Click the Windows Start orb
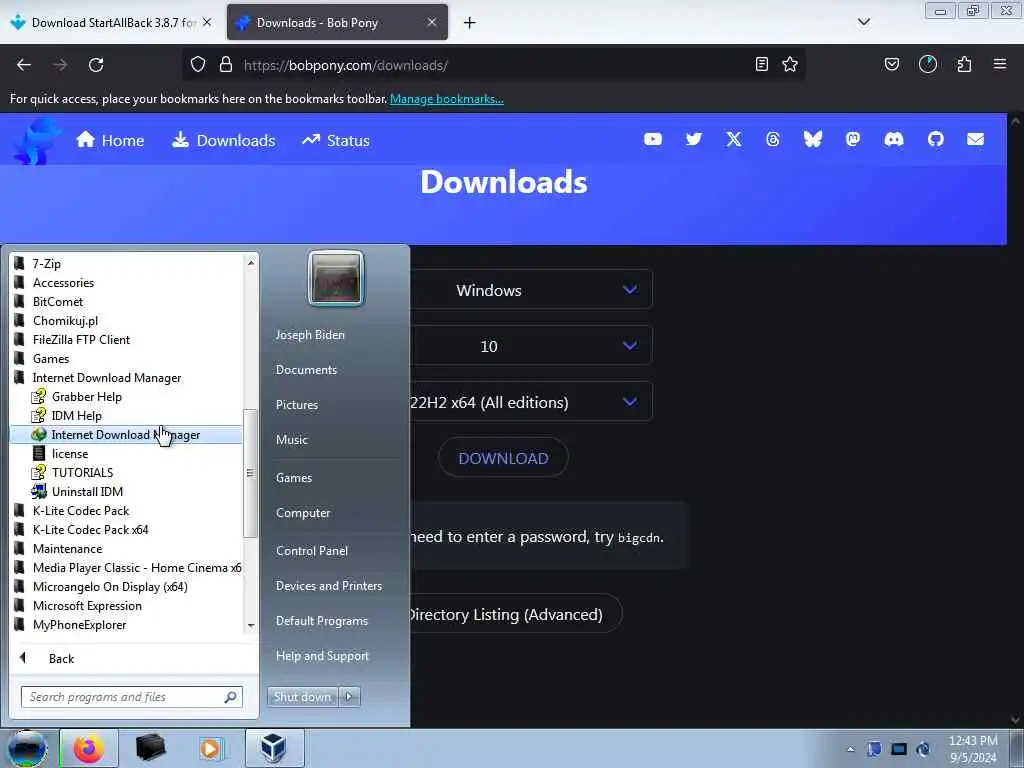The width and height of the screenshot is (1024, 768). (27, 748)
